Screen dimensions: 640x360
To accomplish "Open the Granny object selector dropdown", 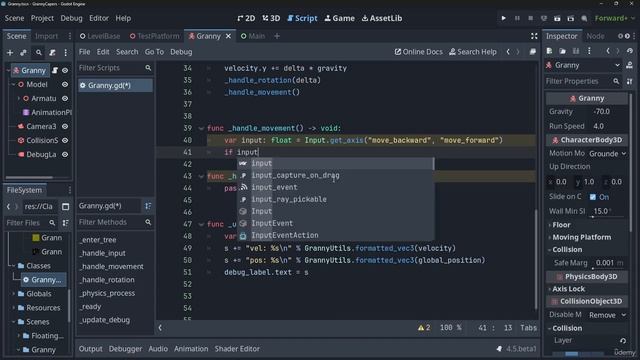I will point(583,65).
